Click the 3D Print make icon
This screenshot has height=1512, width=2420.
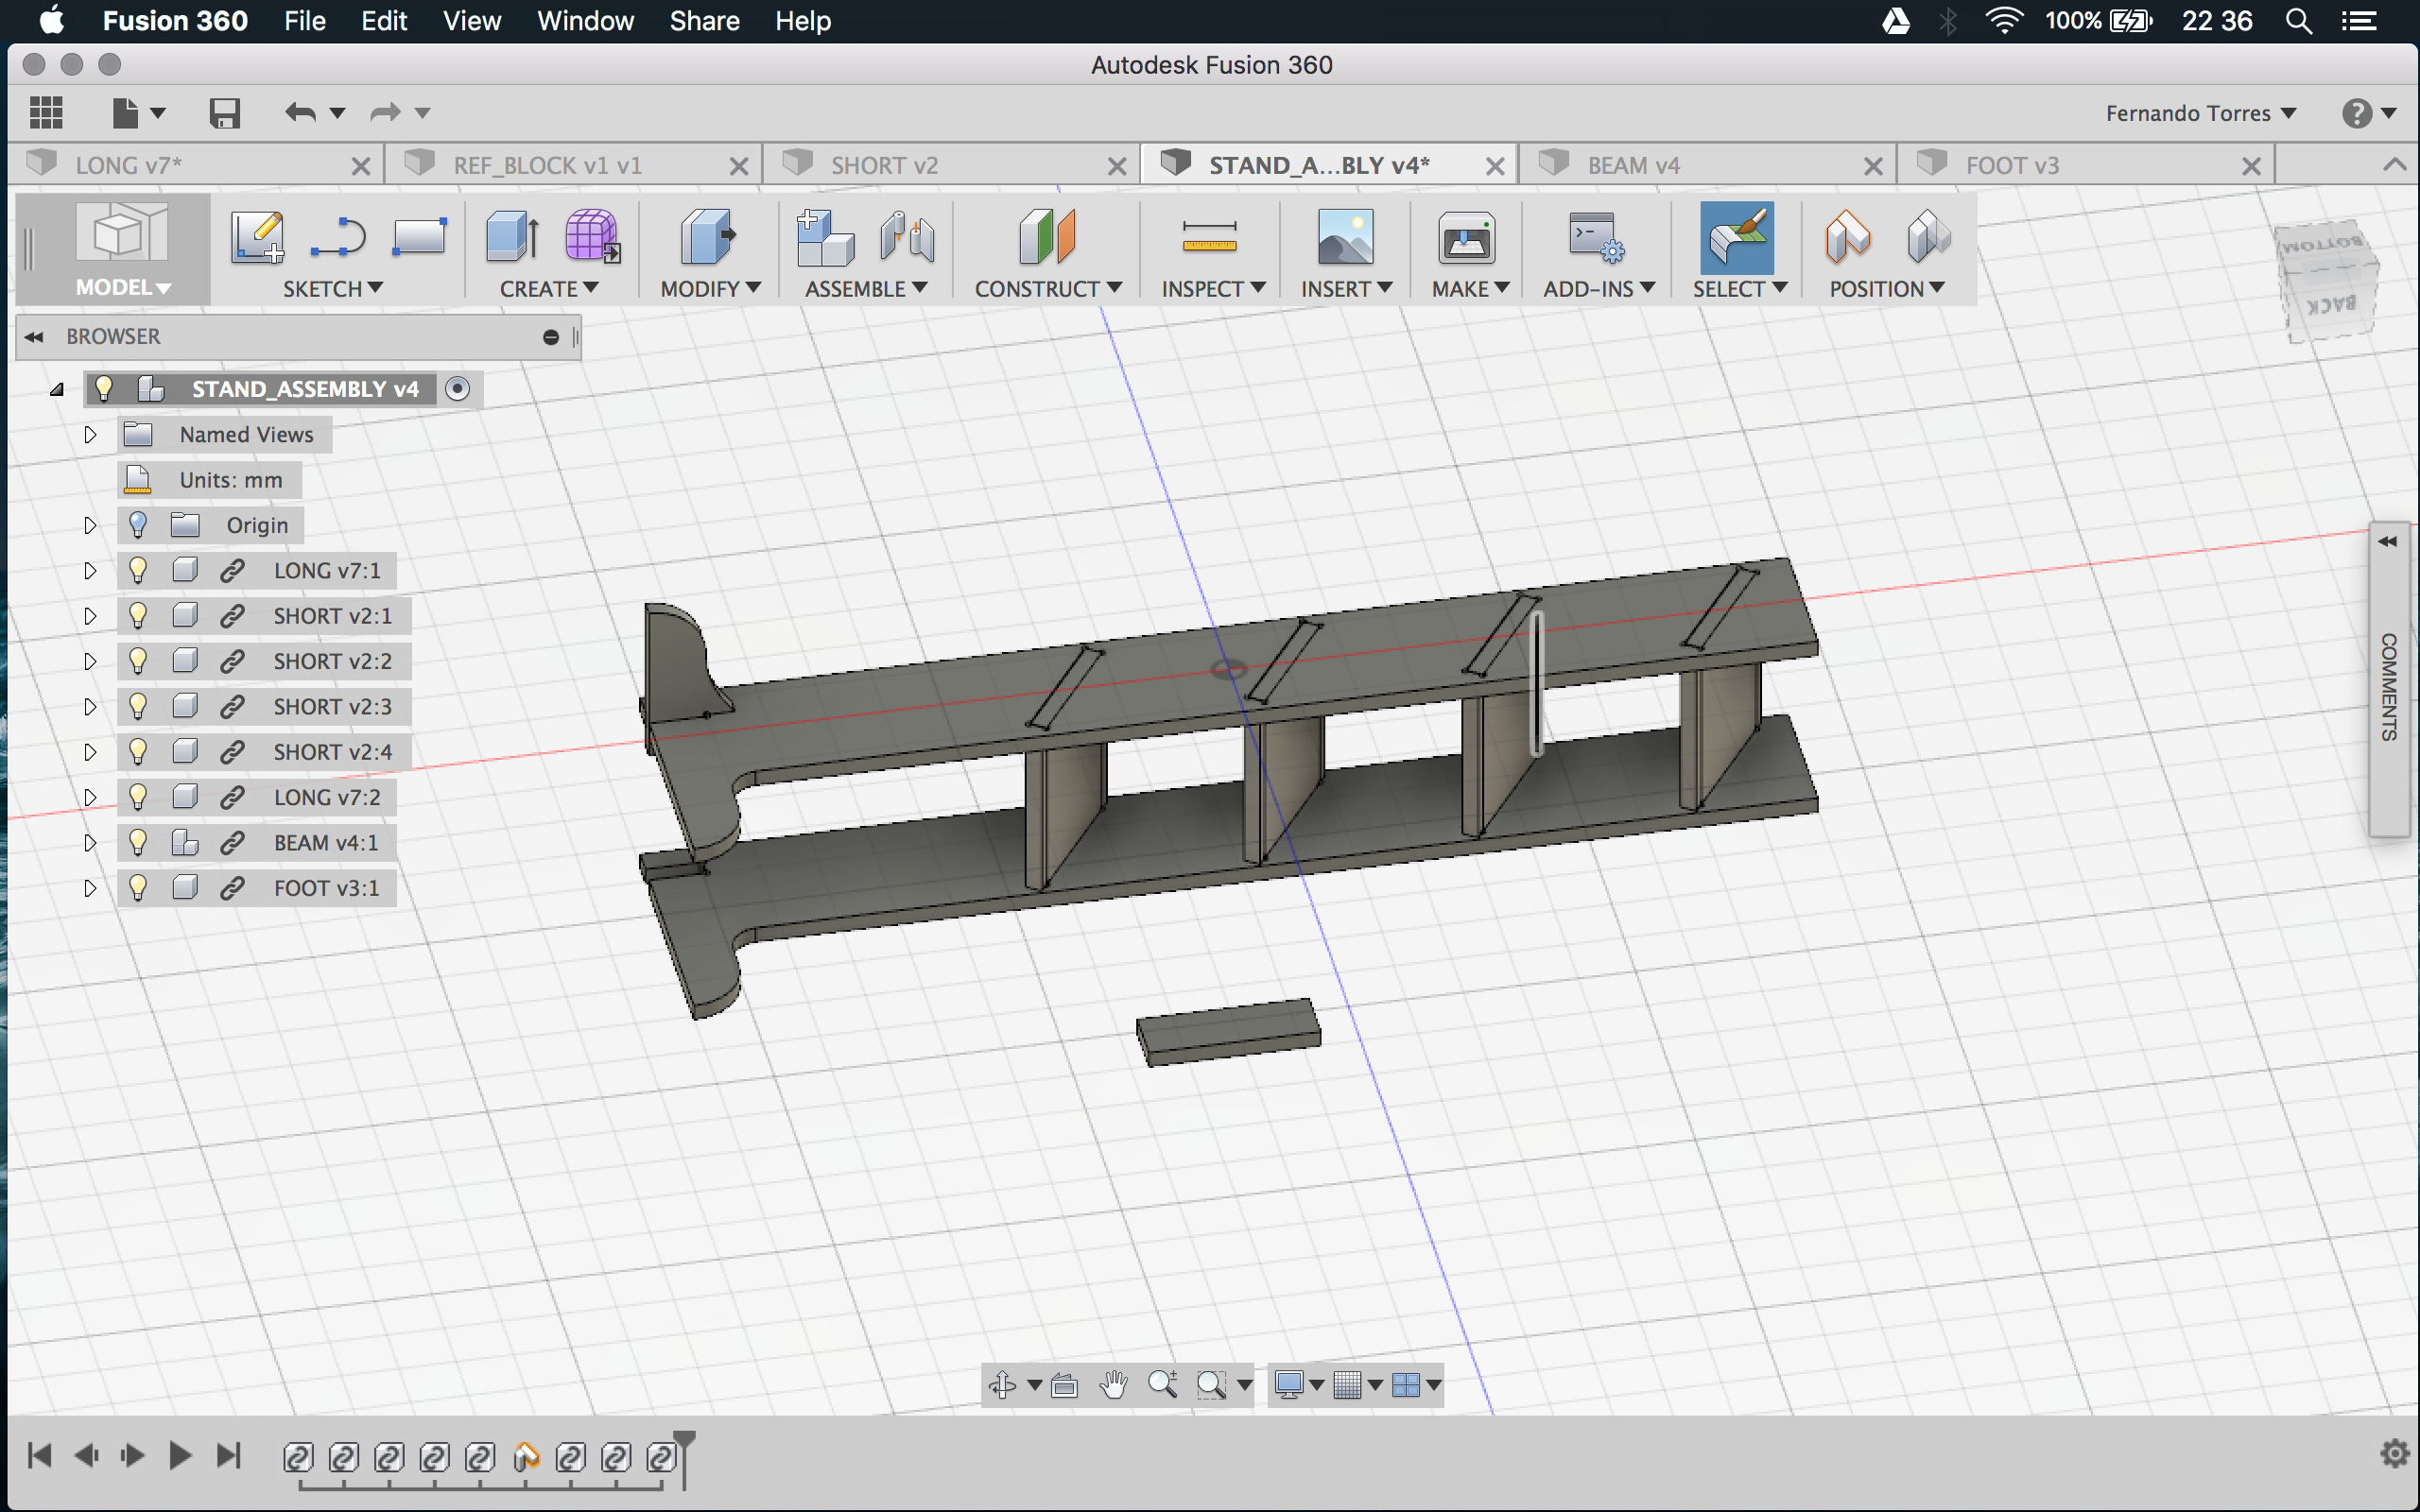point(1466,237)
